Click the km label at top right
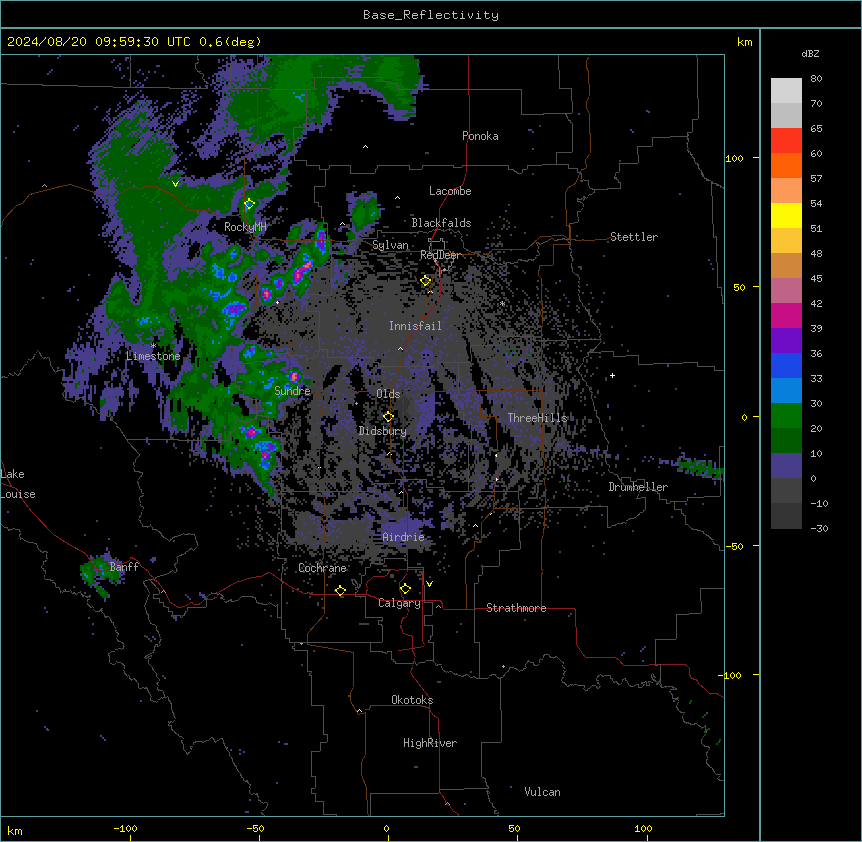The height and width of the screenshot is (842, 862). point(745,42)
